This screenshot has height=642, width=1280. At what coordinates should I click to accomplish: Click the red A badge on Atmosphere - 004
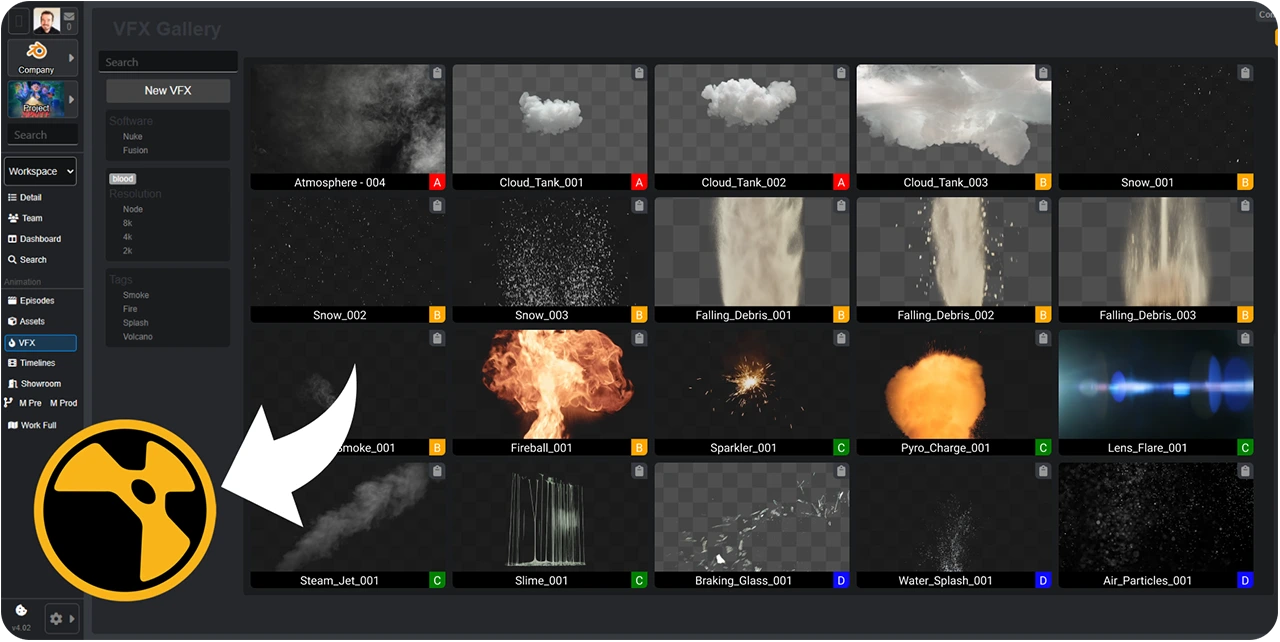(437, 182)
